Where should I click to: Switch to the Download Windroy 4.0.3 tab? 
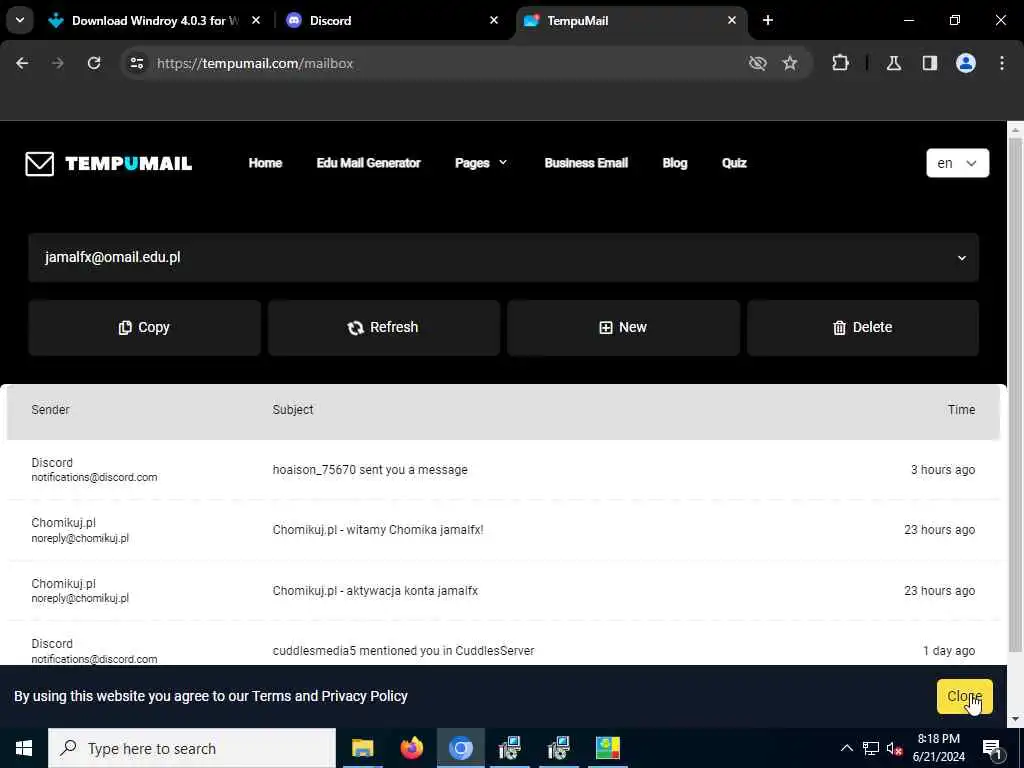155,20
